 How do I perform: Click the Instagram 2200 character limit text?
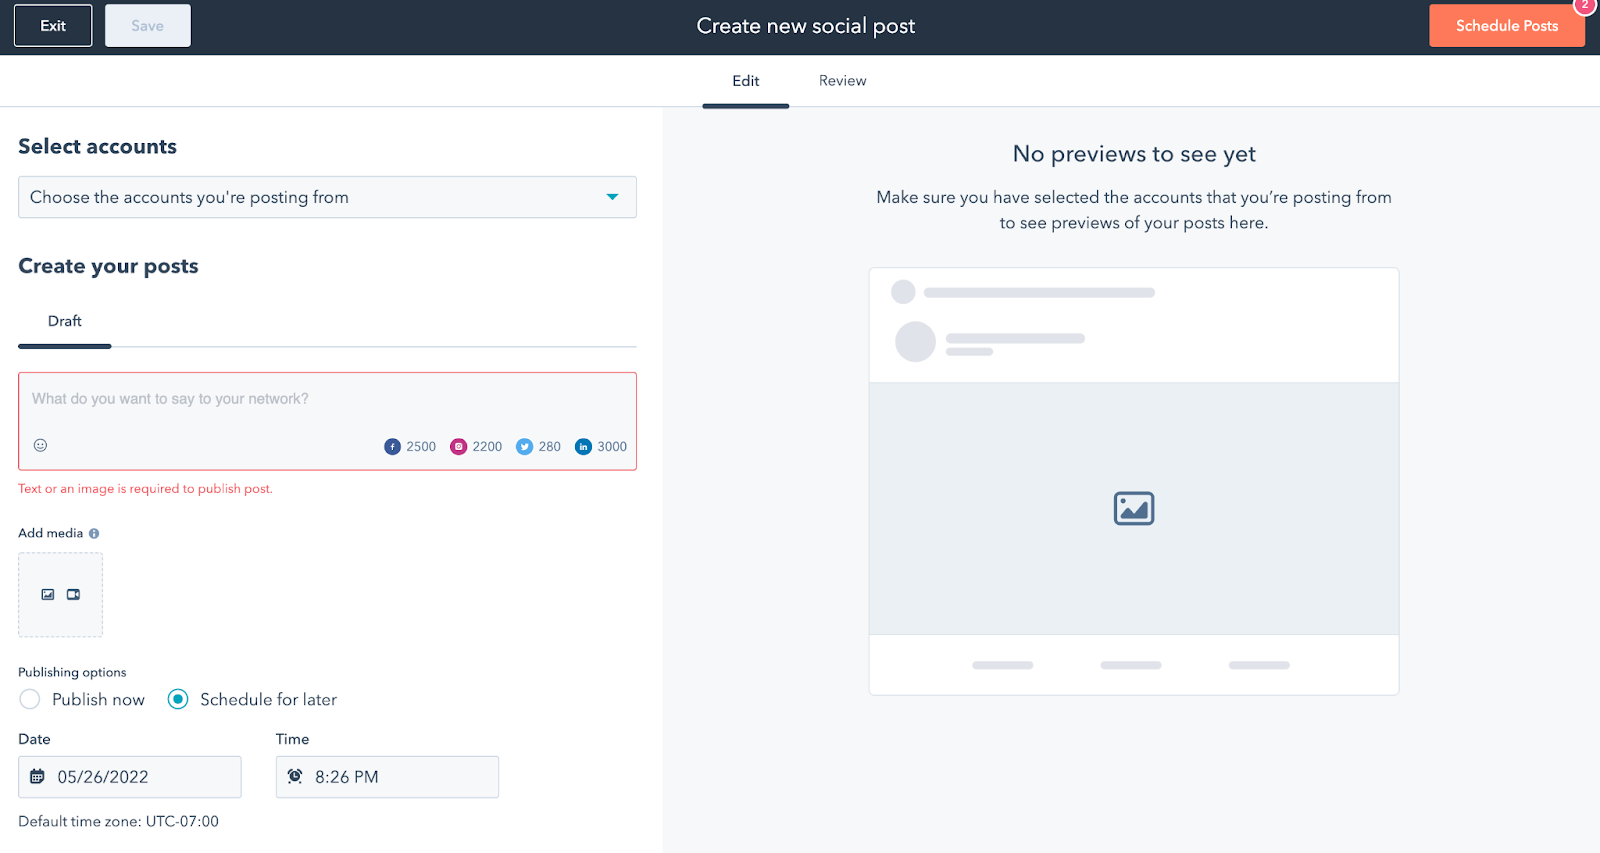[487, 447]
